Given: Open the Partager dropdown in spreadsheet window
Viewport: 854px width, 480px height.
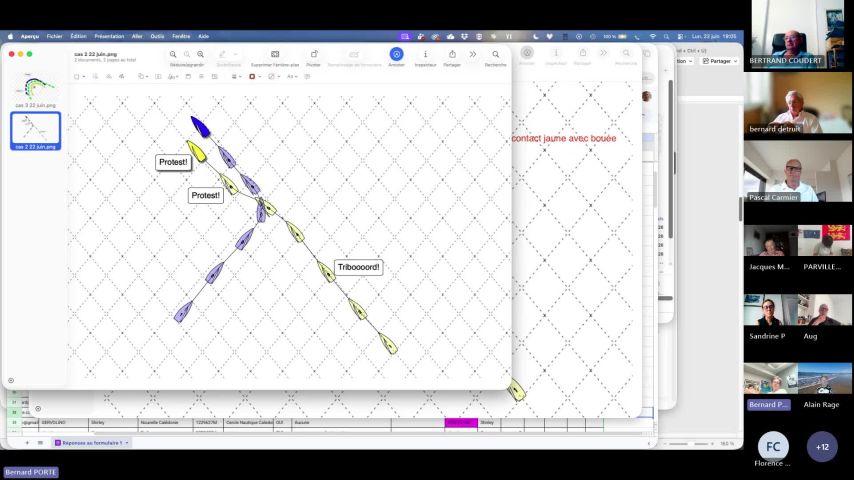Looking at the screenshot, I should (720, 61).
